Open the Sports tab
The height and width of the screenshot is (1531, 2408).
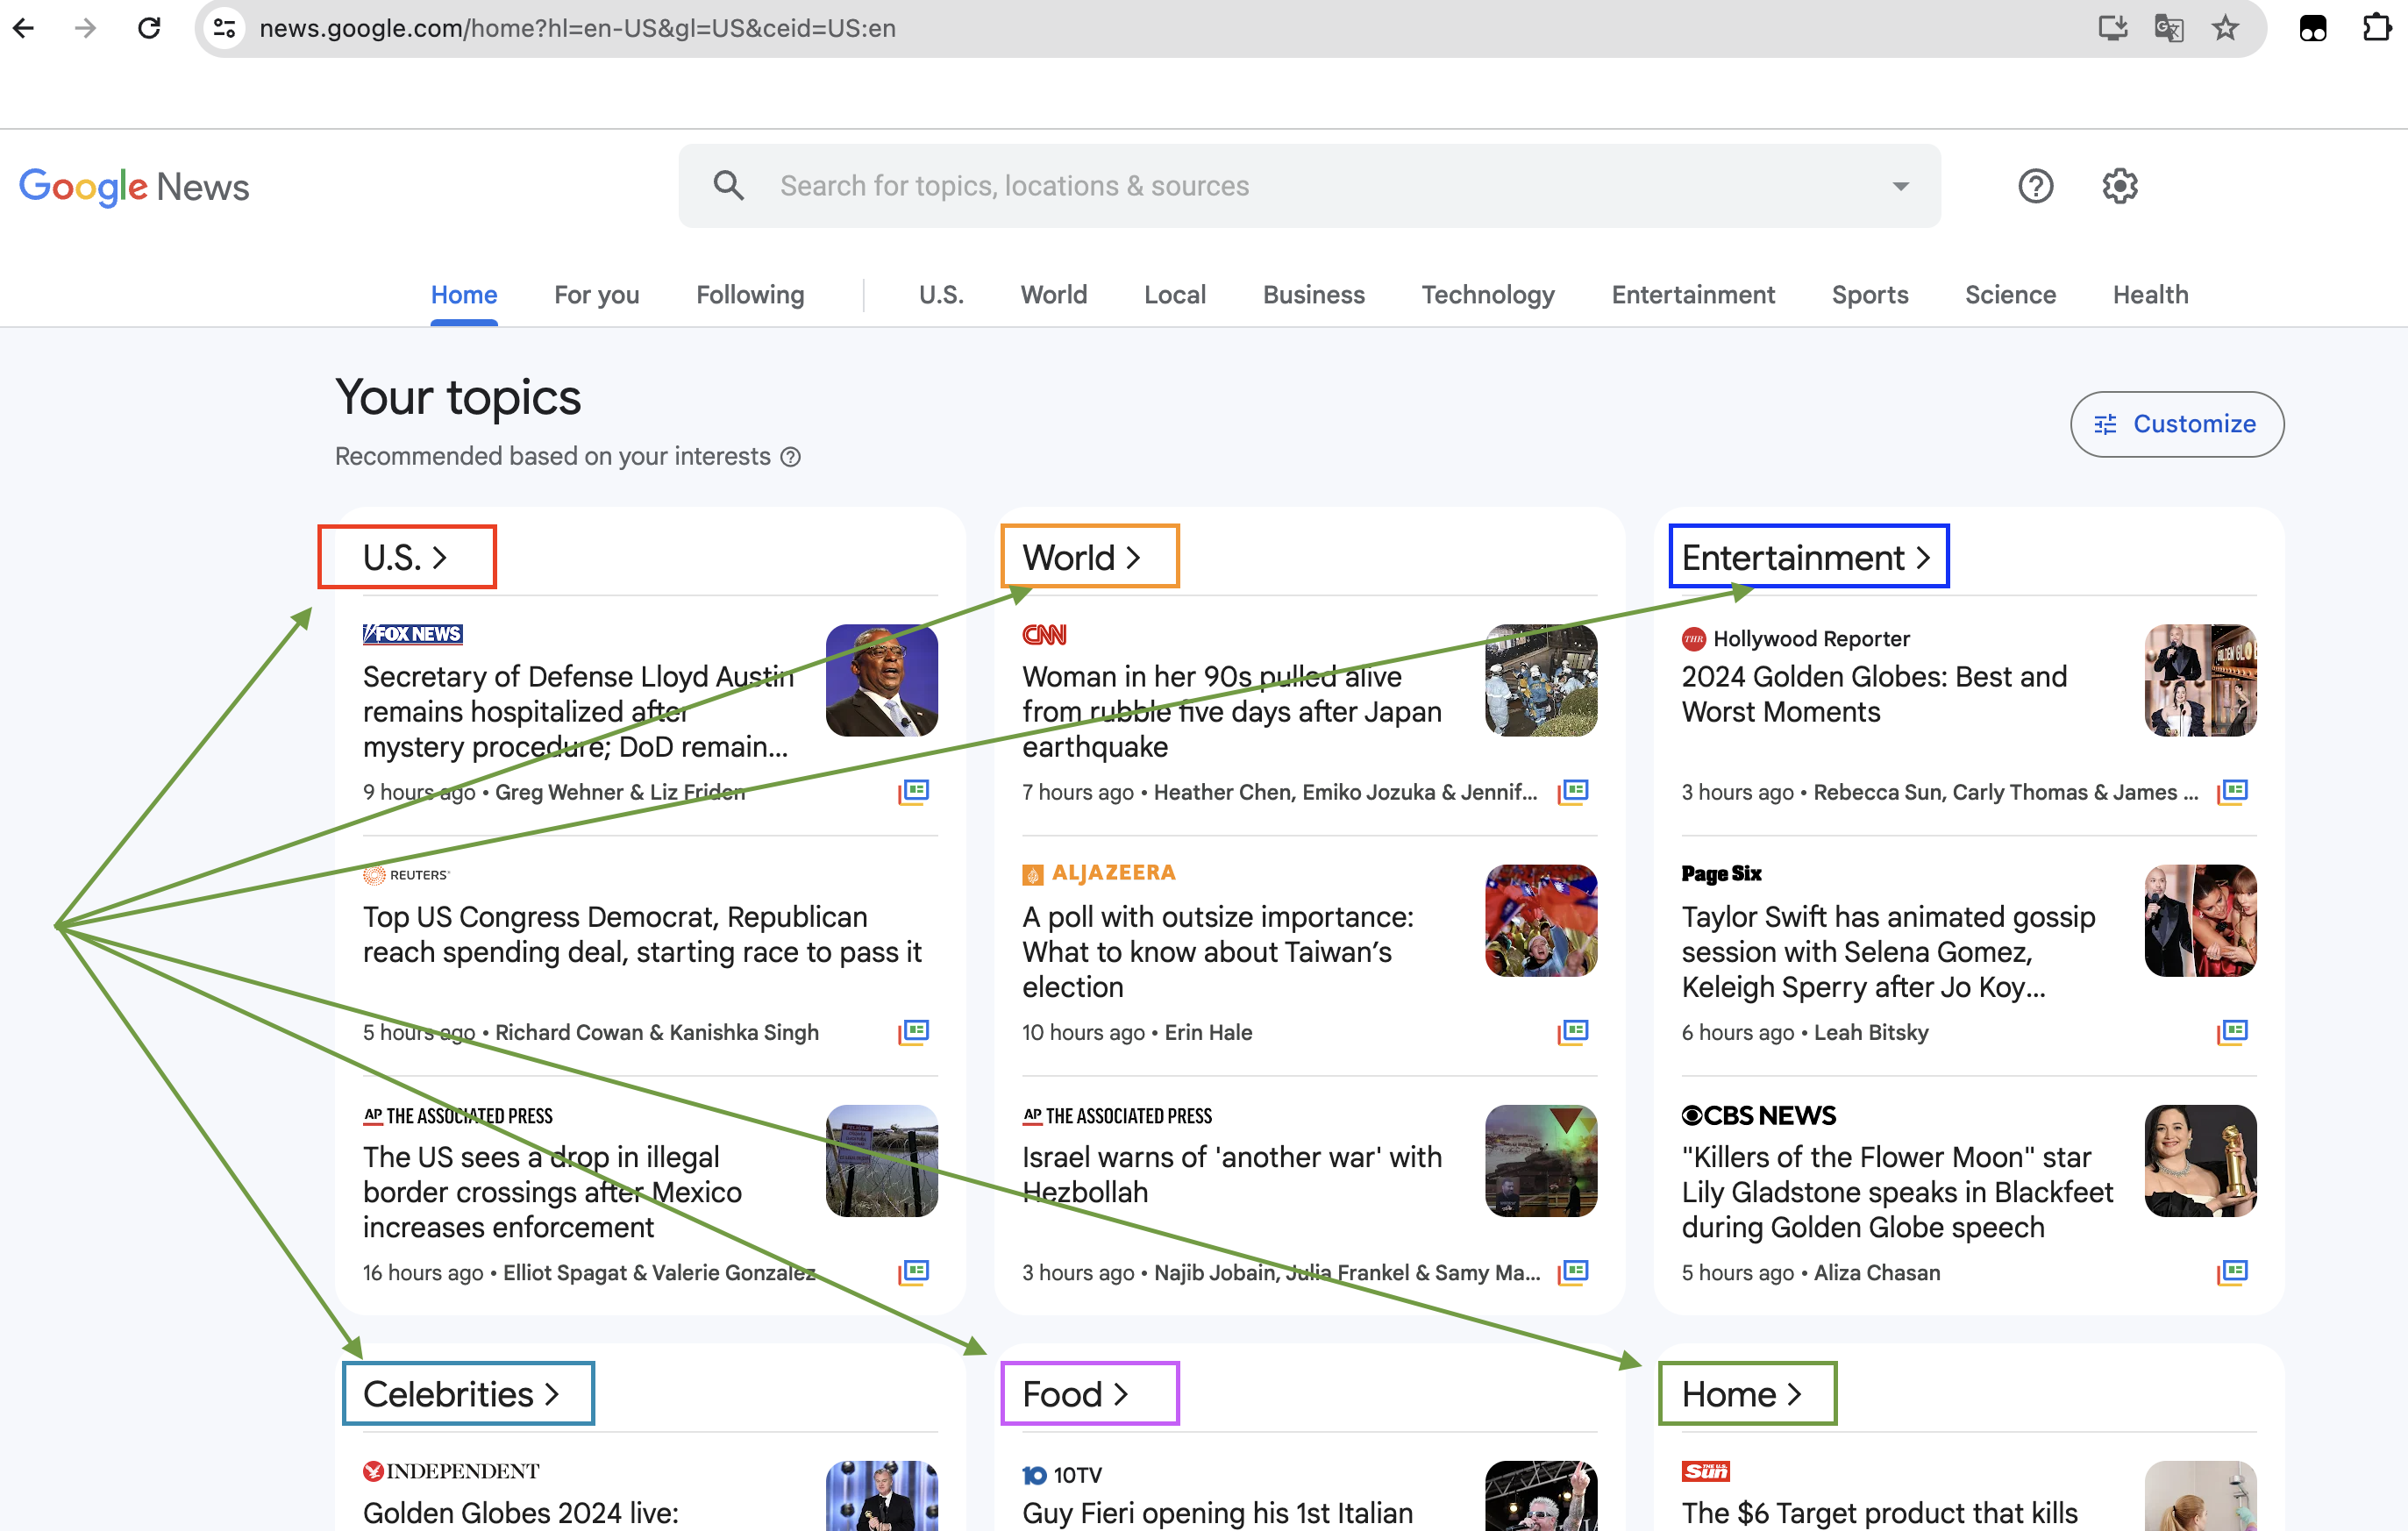click(x=1870, y=295)
